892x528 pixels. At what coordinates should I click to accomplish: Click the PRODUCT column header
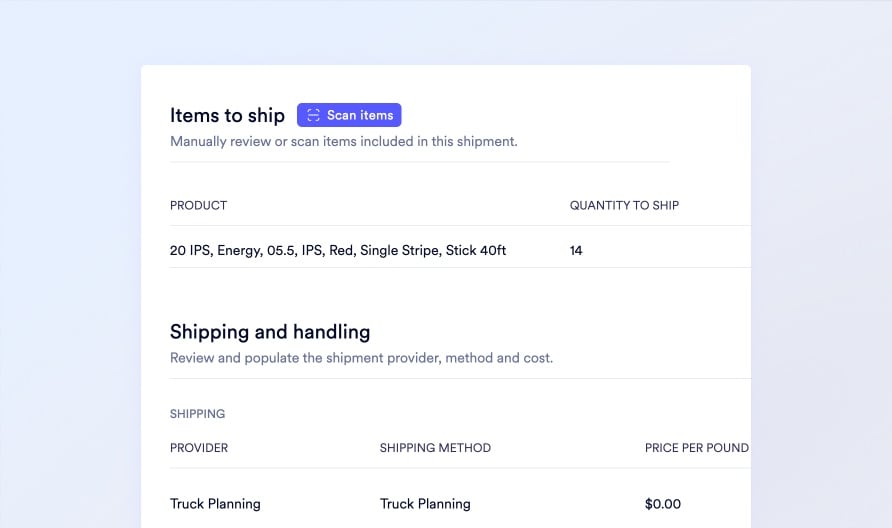[198, 205]
